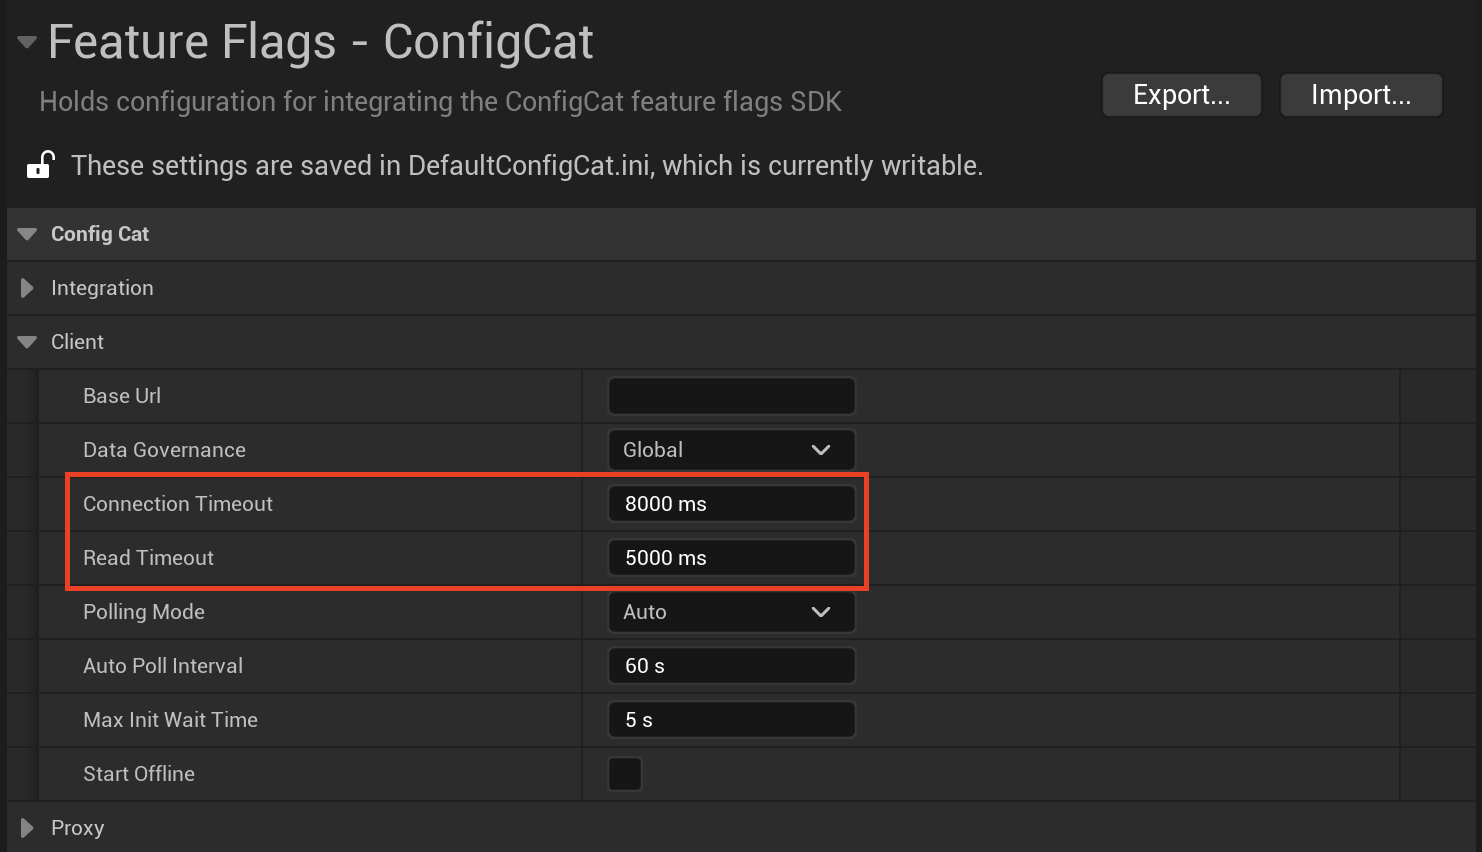Click the Proxy expand arrow

coord(26,827)
